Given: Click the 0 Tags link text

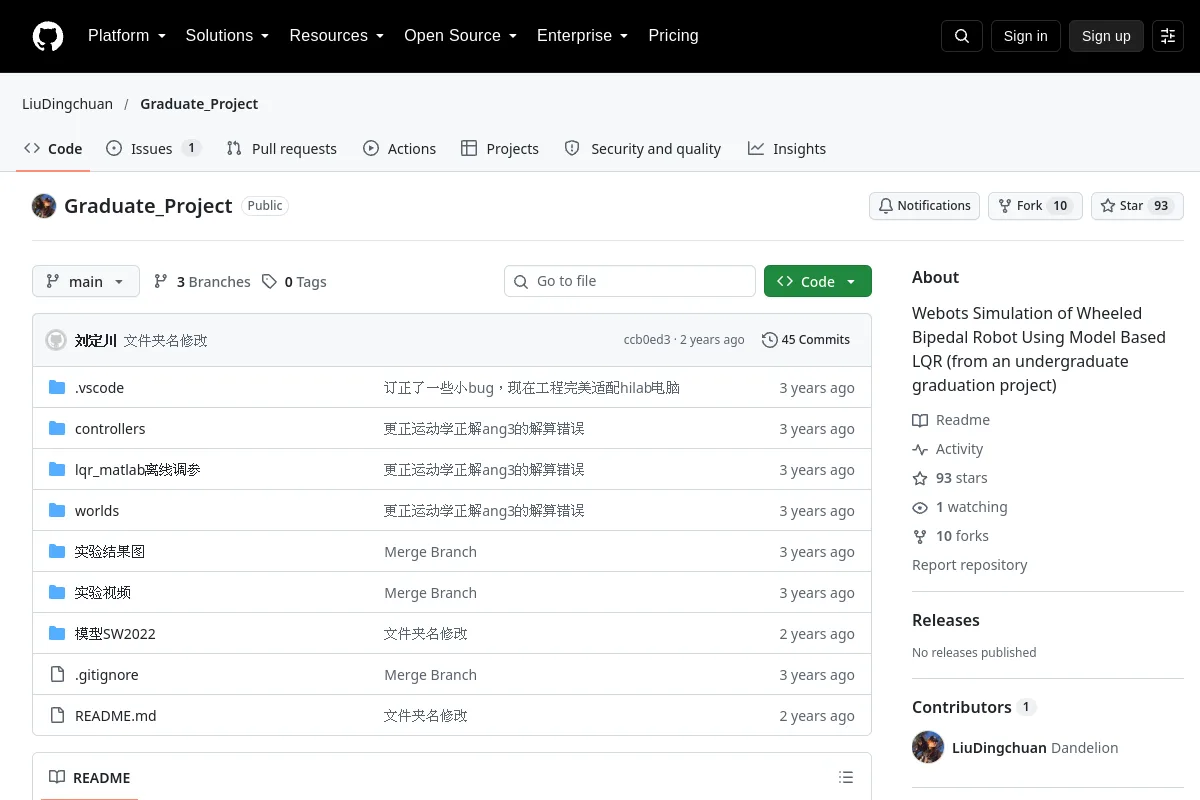Looking at the screenshot, I should point(306,282).
